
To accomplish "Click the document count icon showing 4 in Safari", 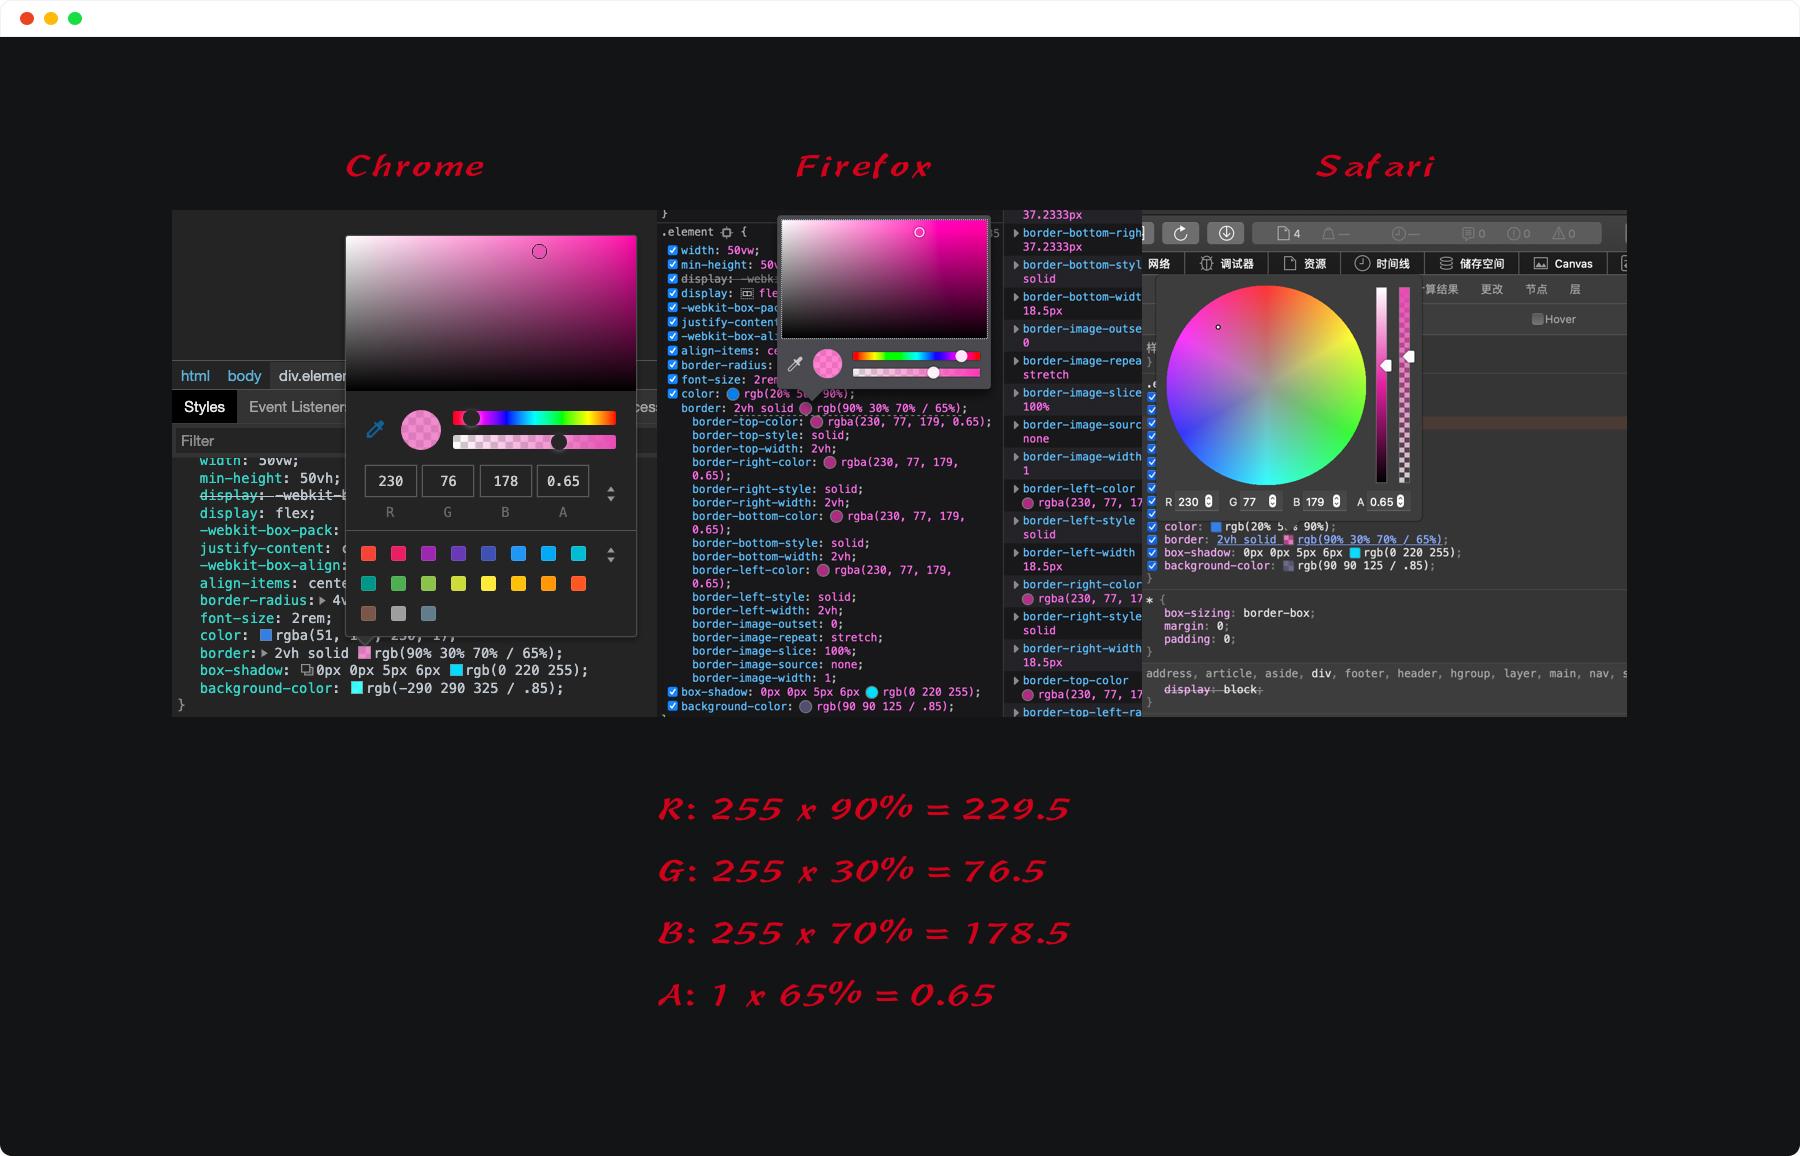I will [1283, 234].
